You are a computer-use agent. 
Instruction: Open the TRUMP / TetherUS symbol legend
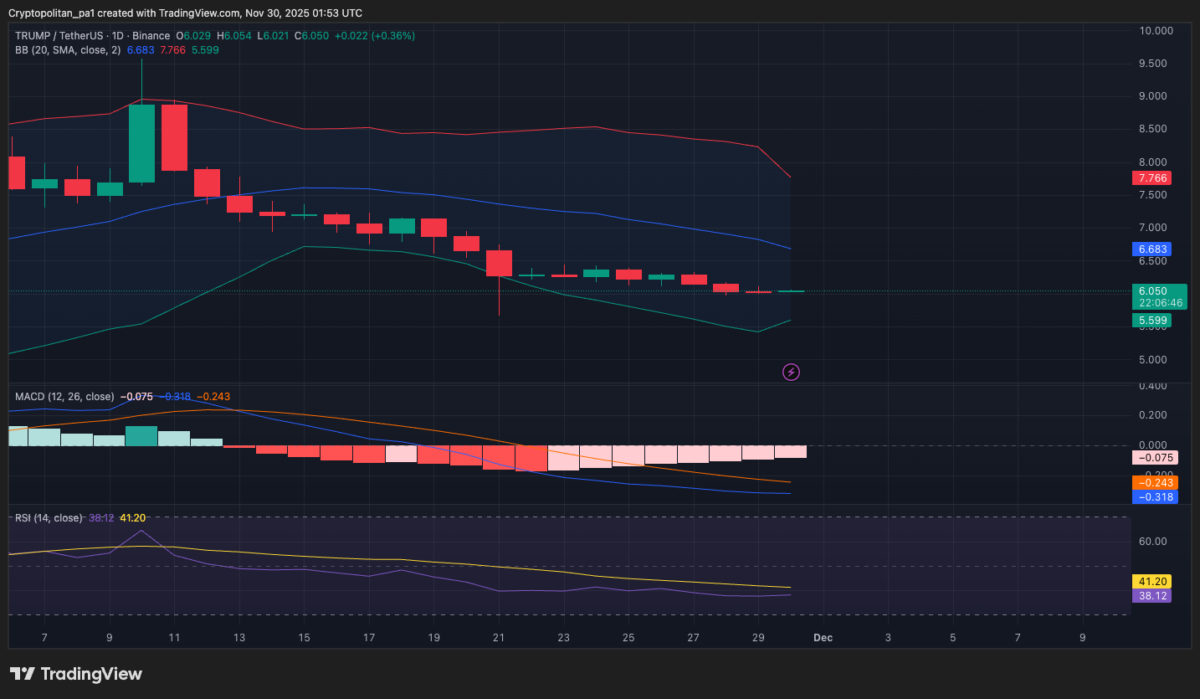(60, 34)
